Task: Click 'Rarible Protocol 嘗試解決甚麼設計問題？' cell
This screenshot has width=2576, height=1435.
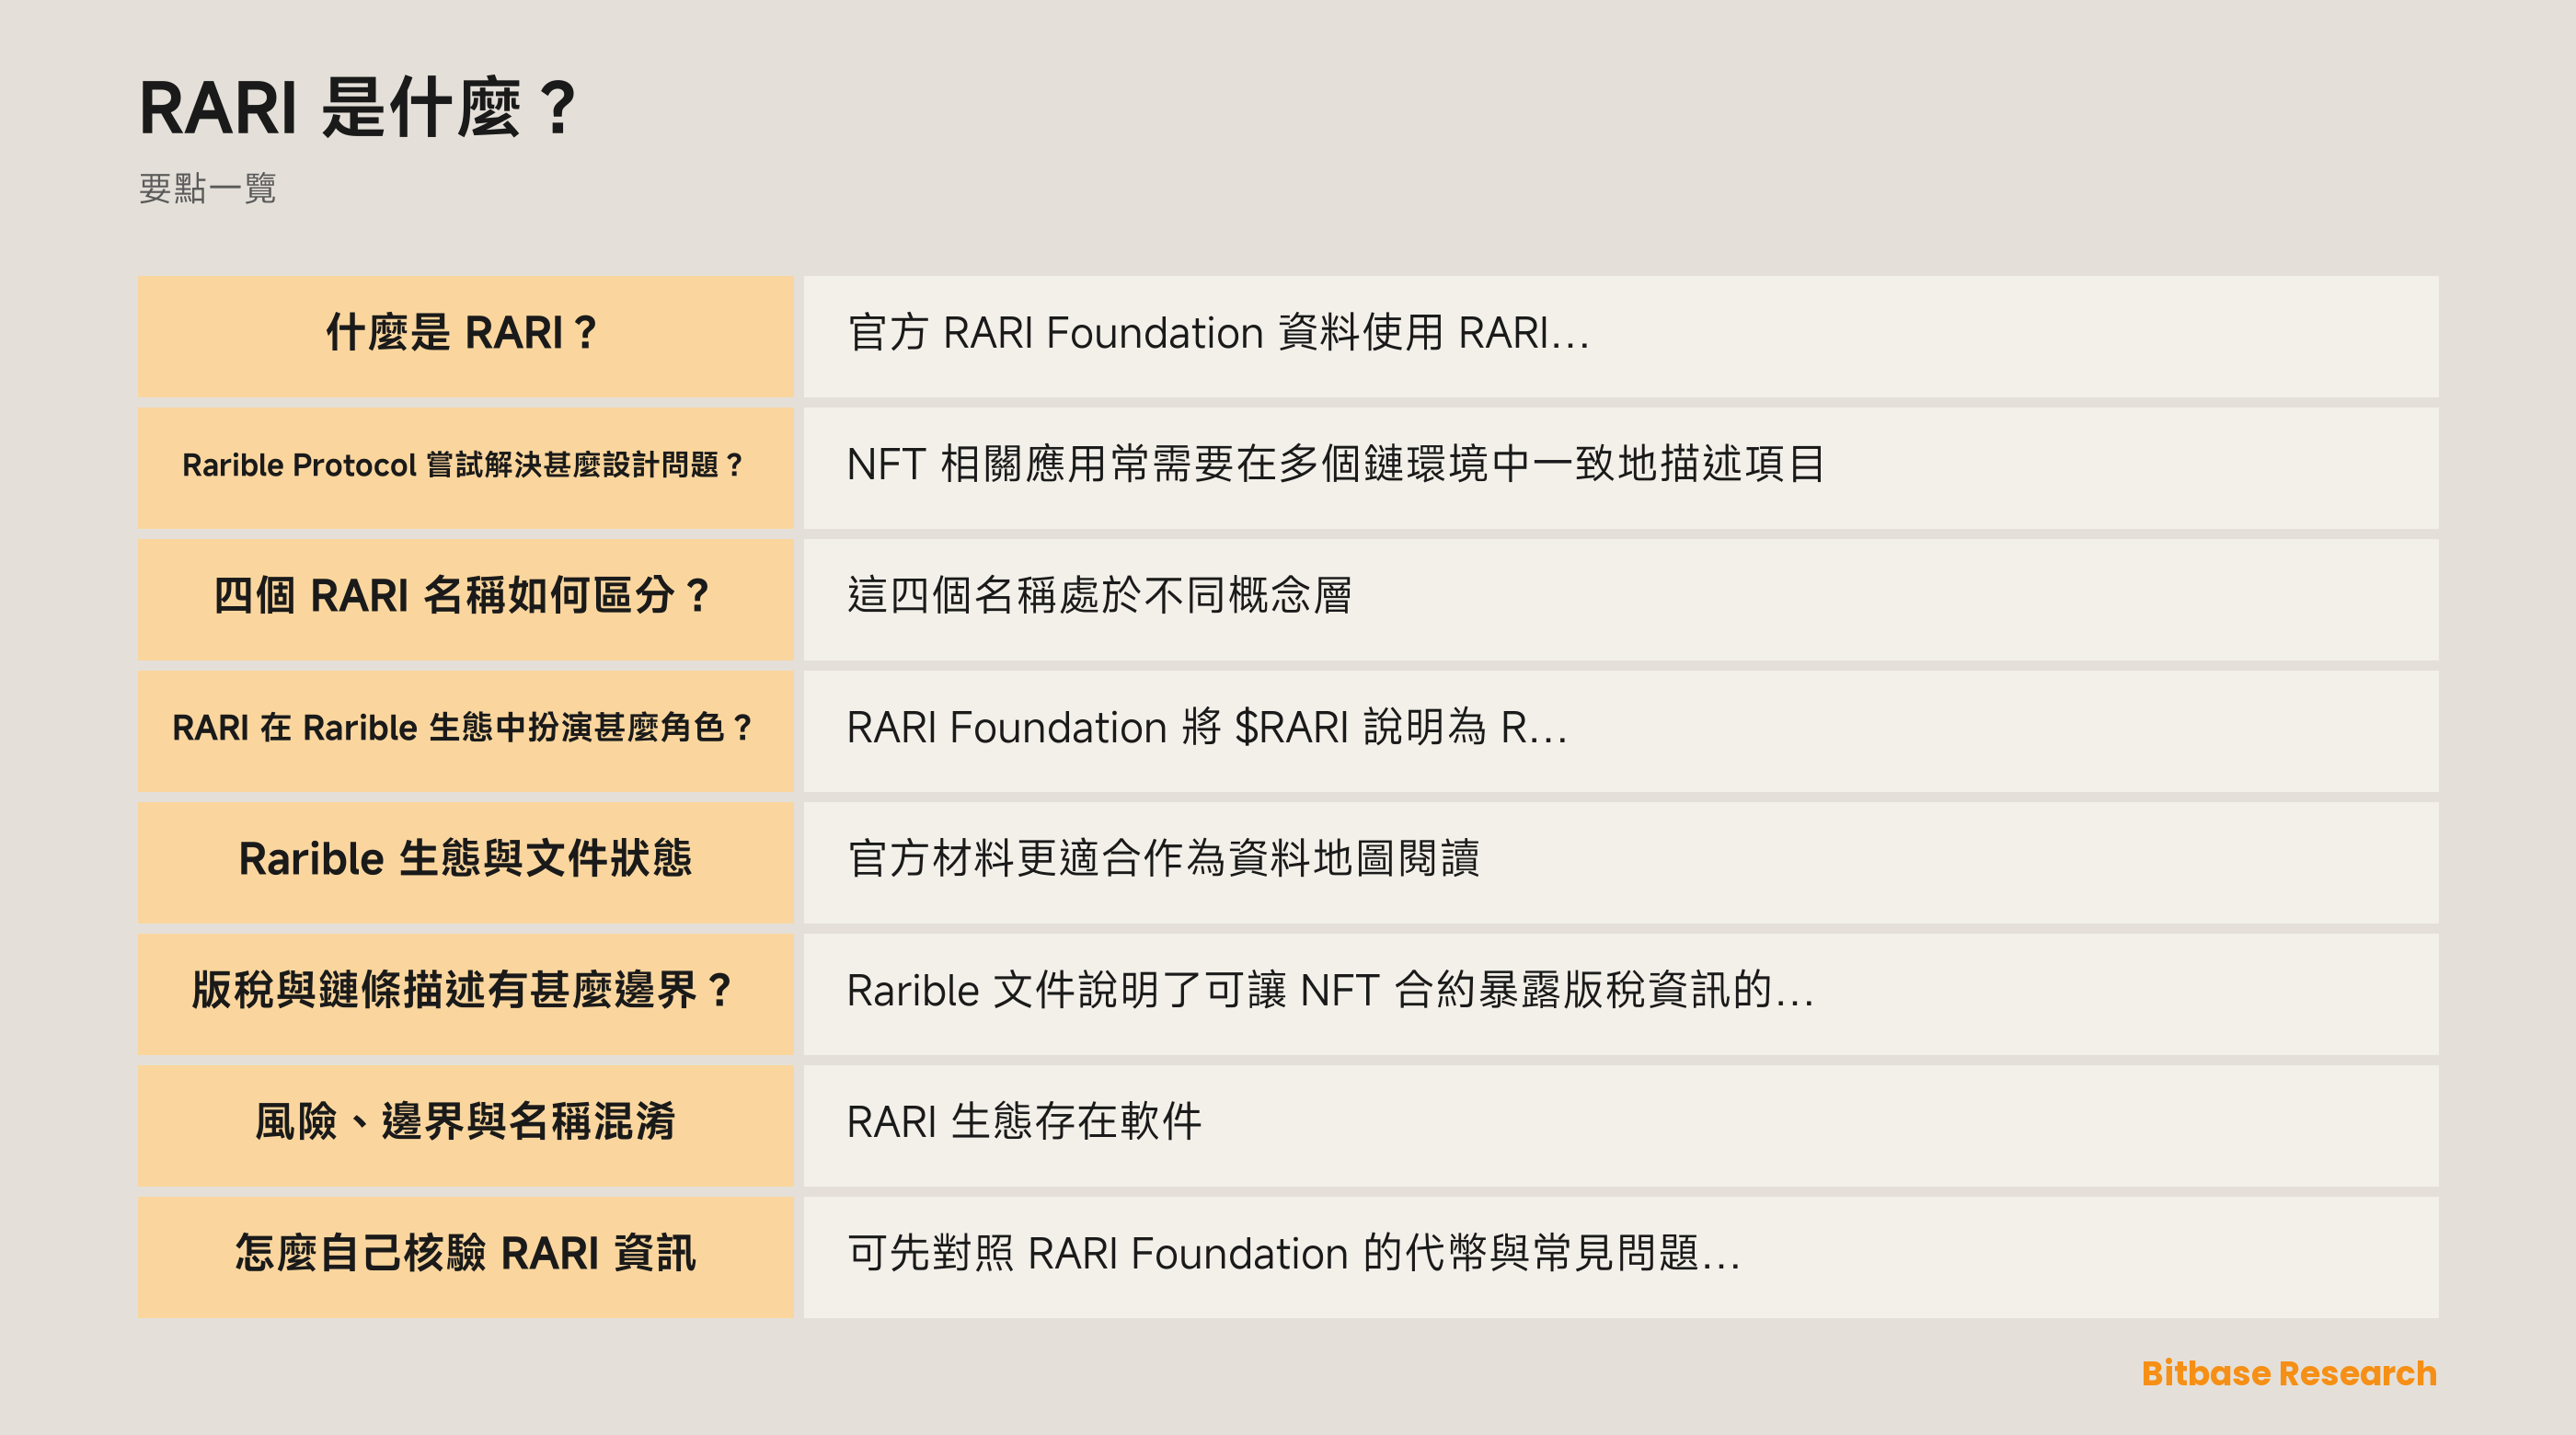Action: (x=465, y=468)
